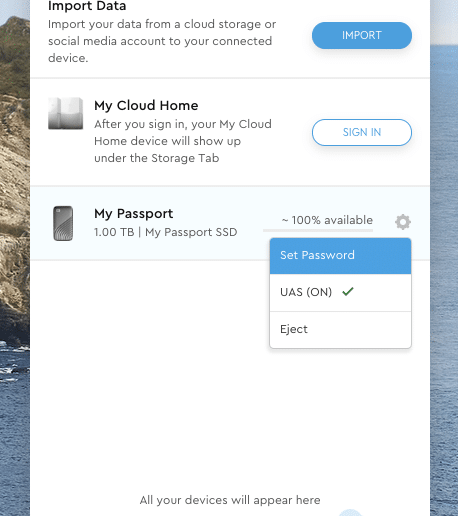Click the IMPORT button
This screenshot has width=458, height=516.
tap(362, 35)
